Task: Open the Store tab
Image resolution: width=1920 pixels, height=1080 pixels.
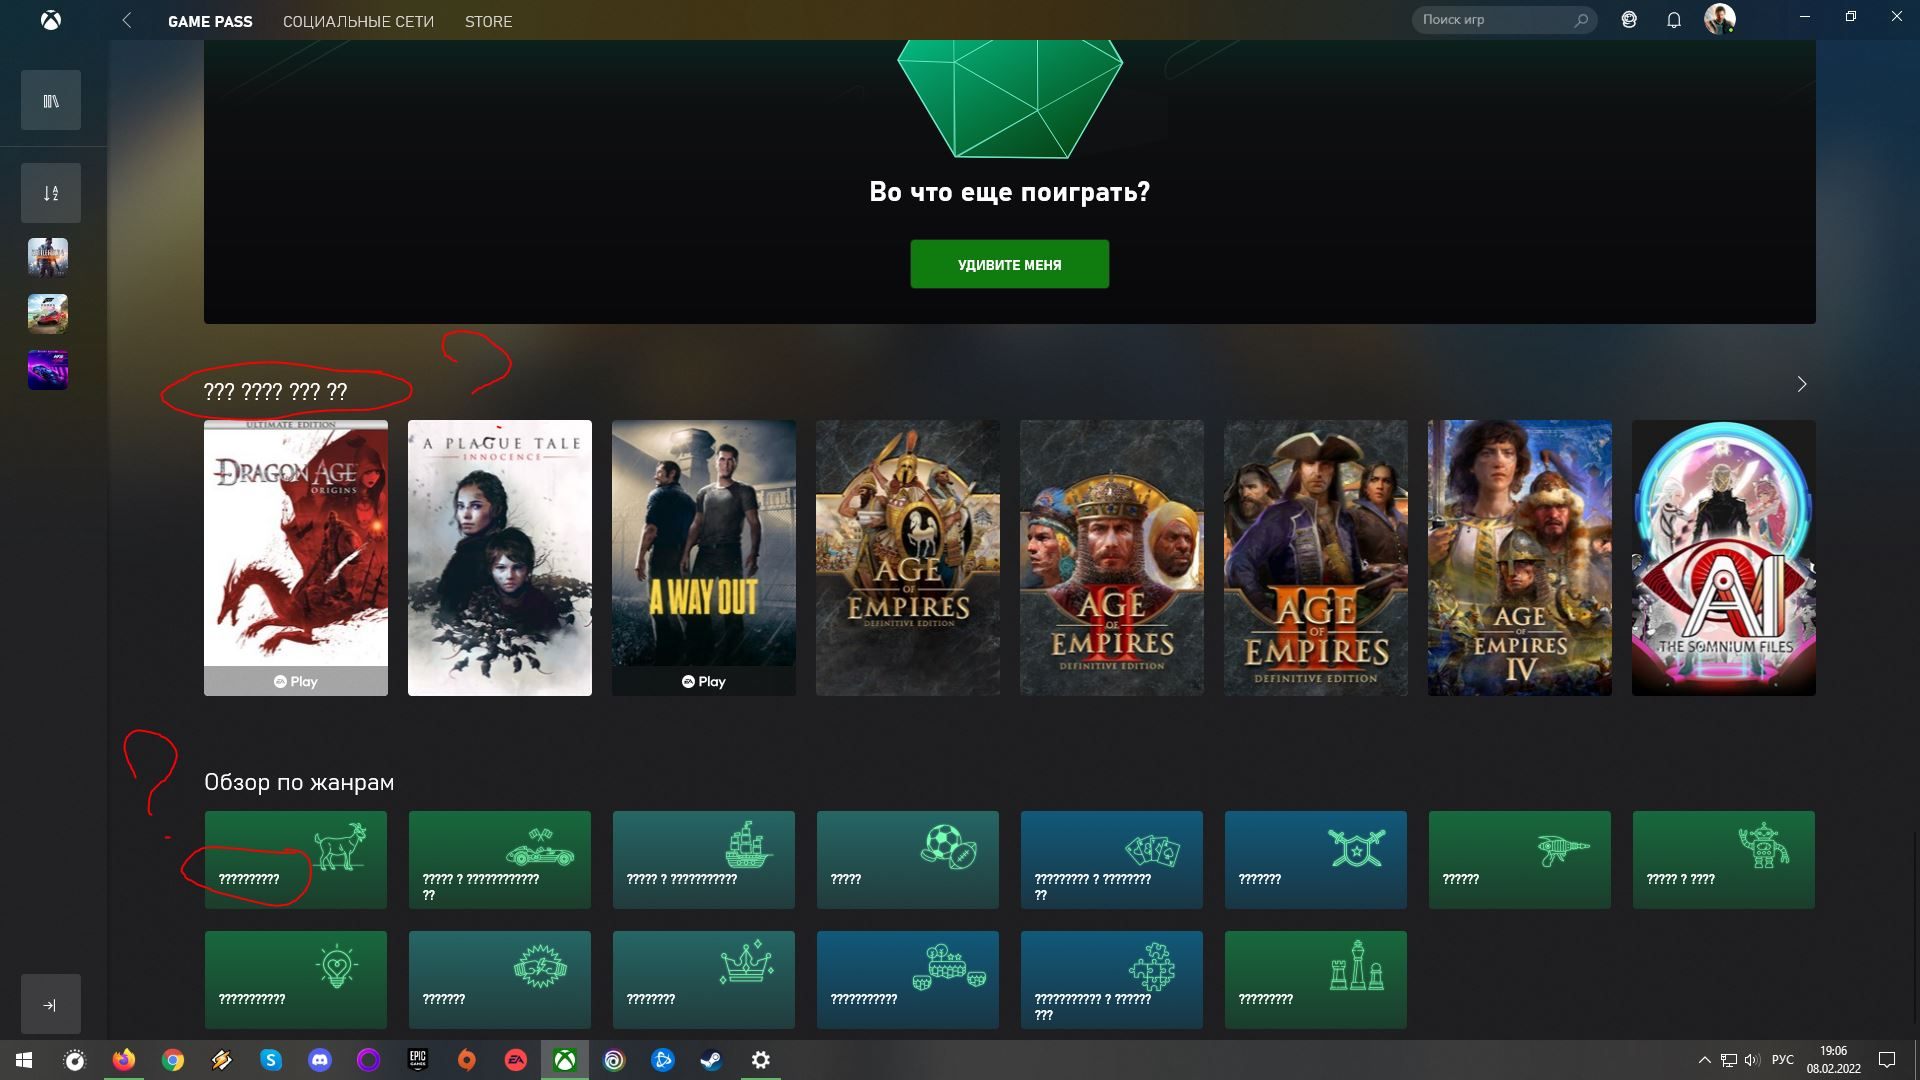Action: [x=488, y=21]
